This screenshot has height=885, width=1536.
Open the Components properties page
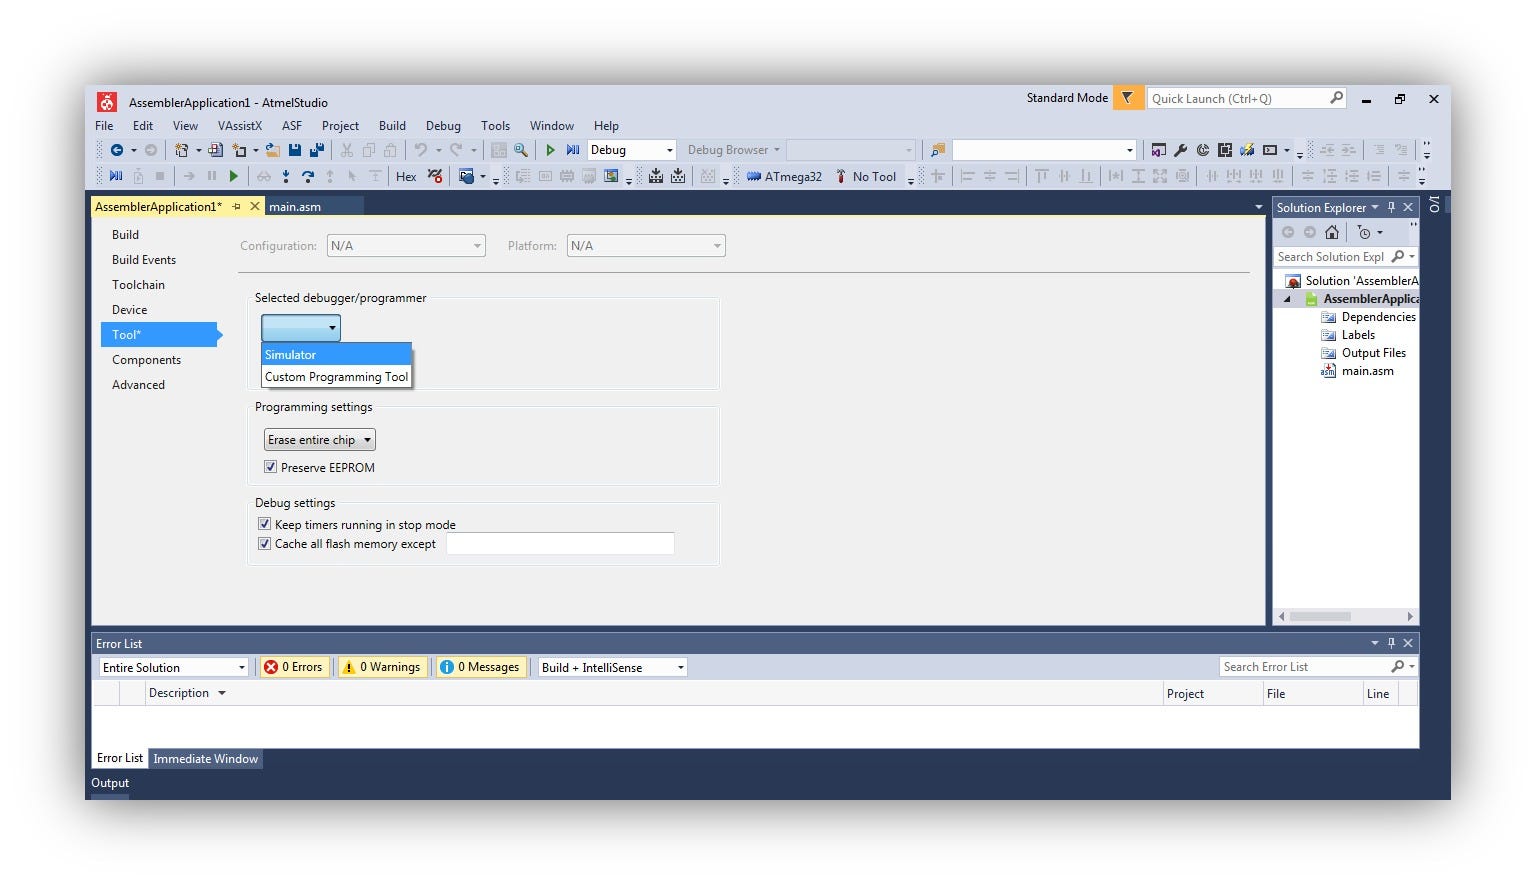pyautogui.click(x=147, y=360)
